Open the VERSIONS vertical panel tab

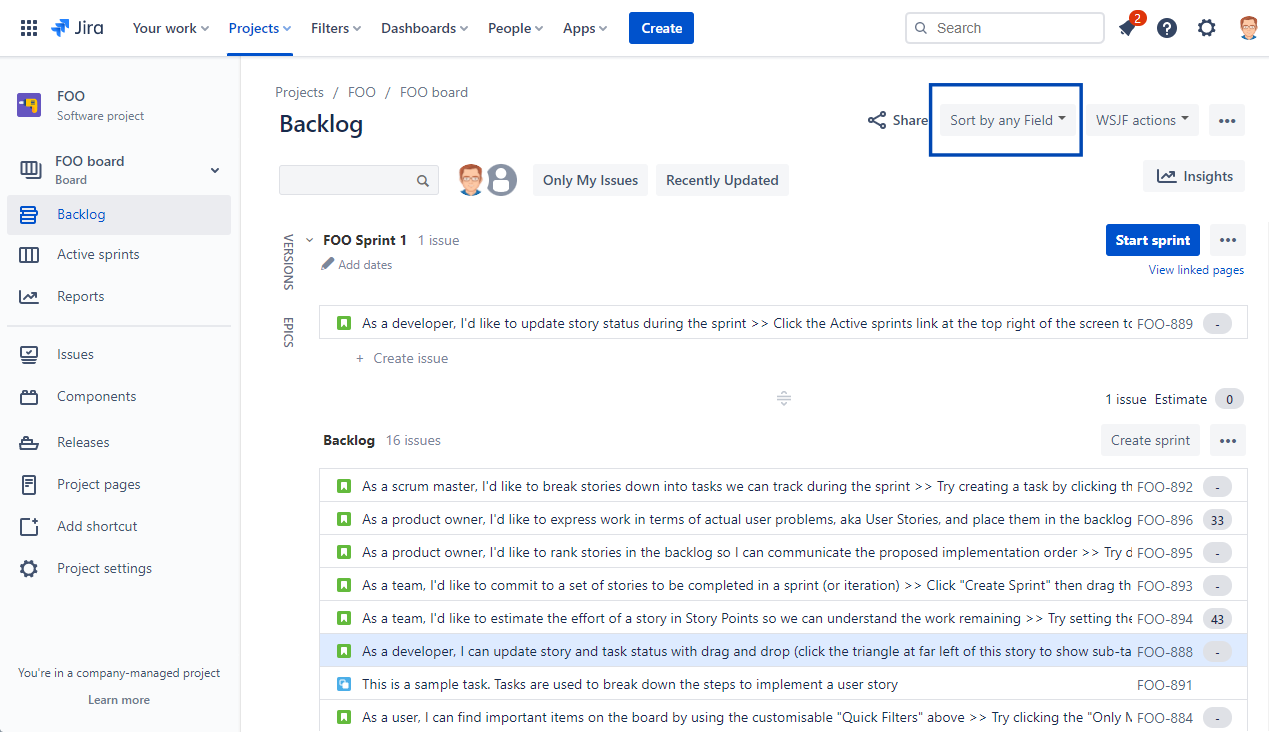(288, 262)
